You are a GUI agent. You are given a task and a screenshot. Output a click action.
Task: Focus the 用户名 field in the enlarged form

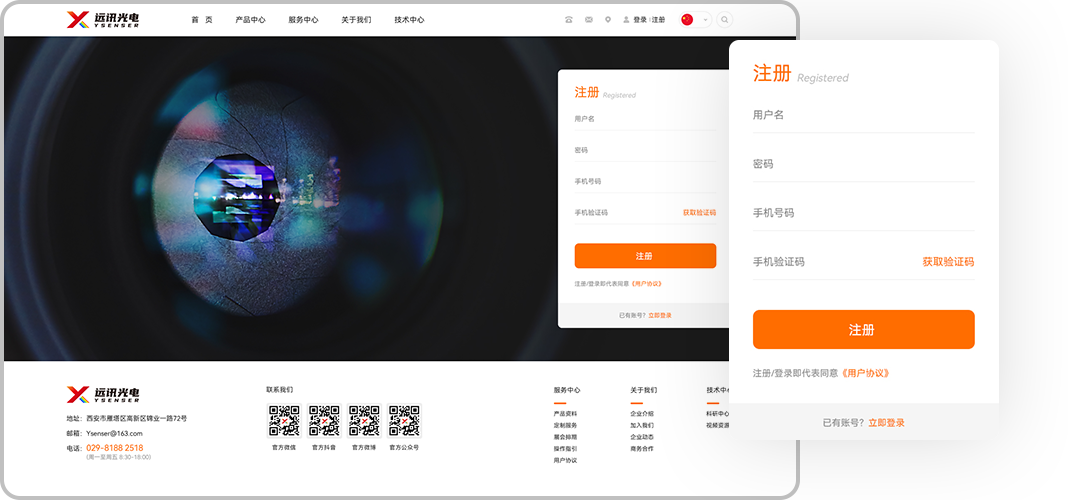click(863, 115)
